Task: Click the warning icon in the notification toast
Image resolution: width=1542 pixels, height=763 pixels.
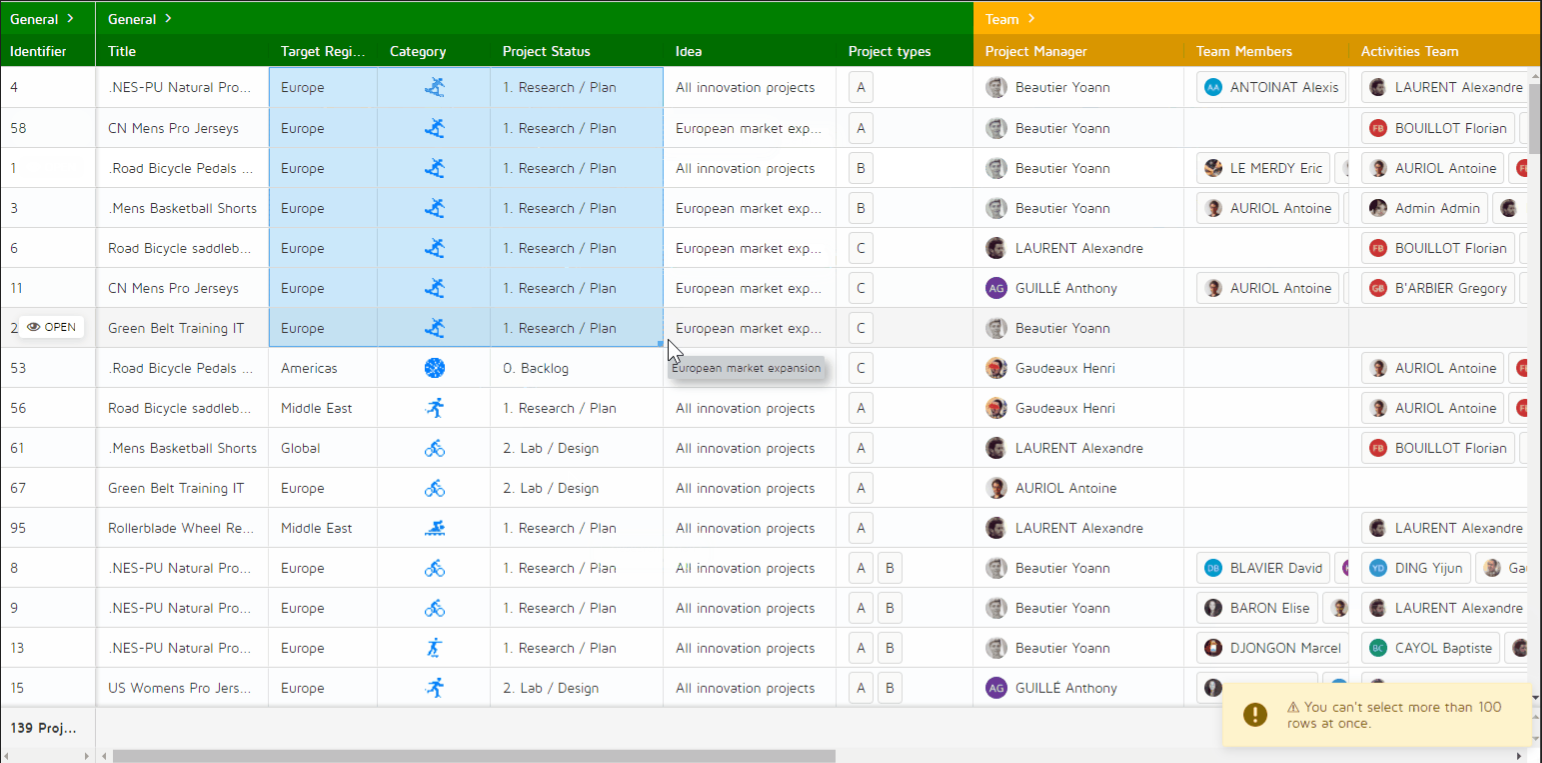Action: coord(1255,714)
